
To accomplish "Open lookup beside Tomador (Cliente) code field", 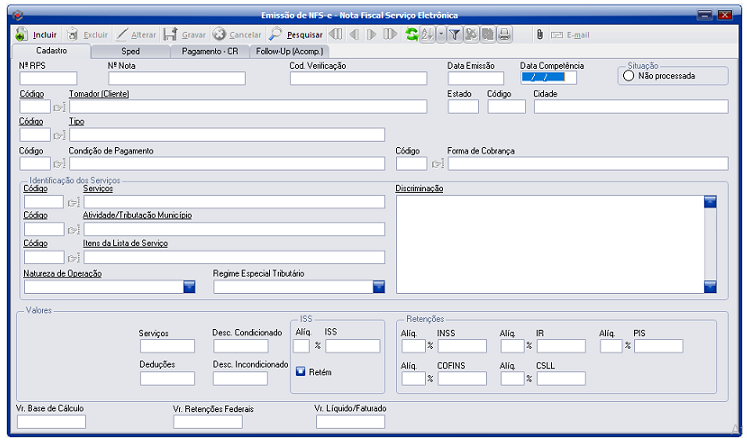I will click(59, 107).
